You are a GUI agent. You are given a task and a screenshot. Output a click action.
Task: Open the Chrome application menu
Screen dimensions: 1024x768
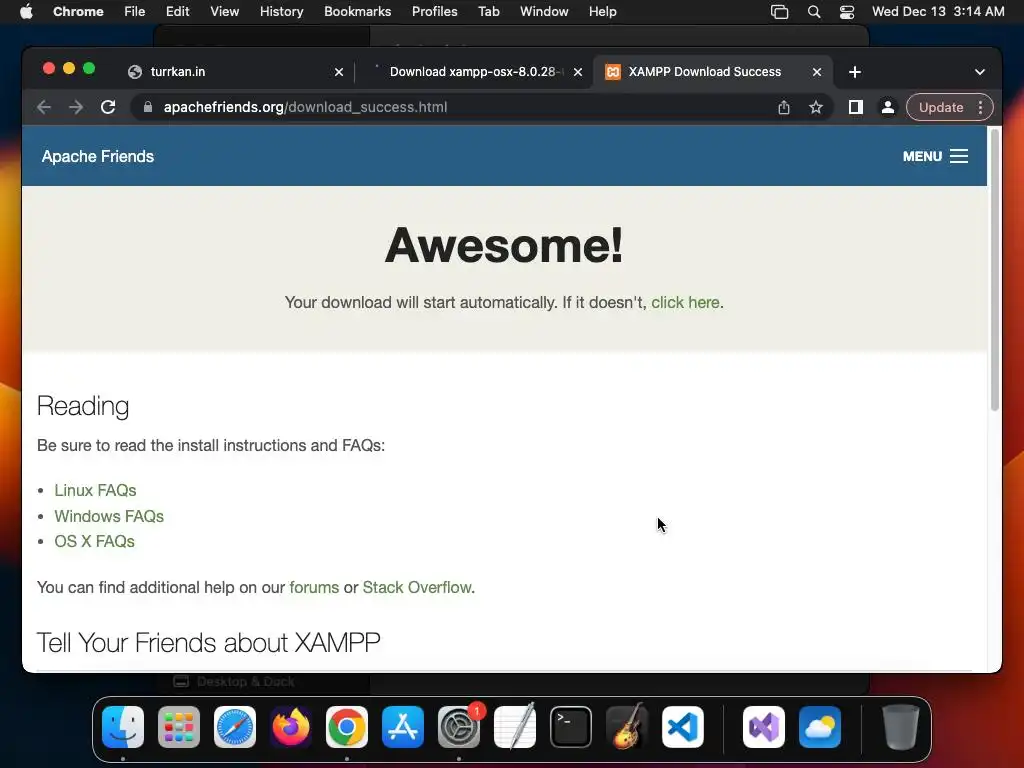coord(78,12)
